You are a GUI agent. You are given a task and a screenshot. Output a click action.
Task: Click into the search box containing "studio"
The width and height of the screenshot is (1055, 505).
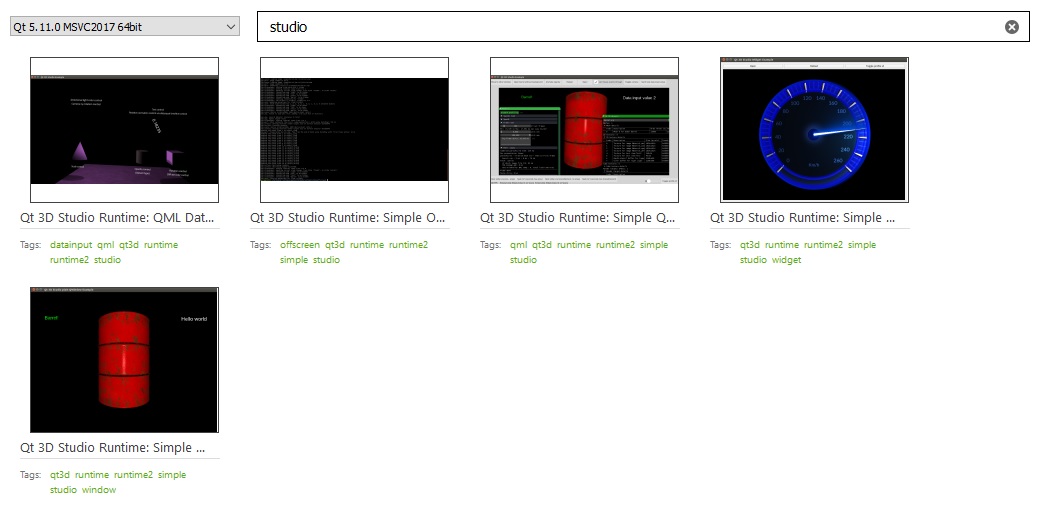pyautogui.click(x=630, y=27)
